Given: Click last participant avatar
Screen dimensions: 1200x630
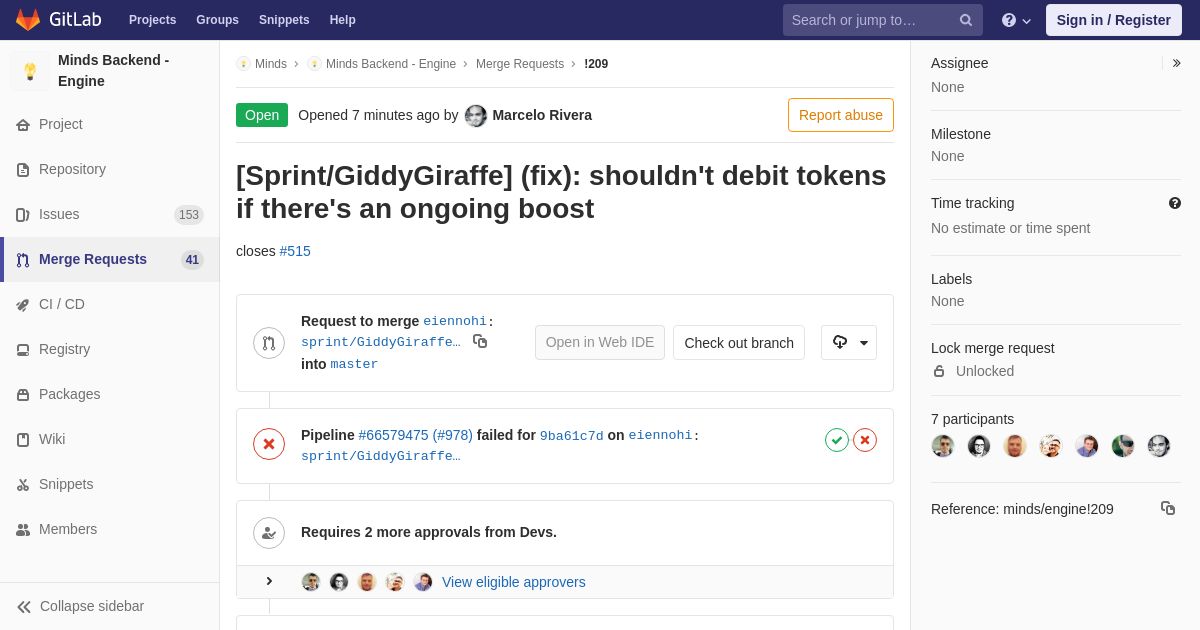Looking at the screenshot, I should click(1159, 446).
